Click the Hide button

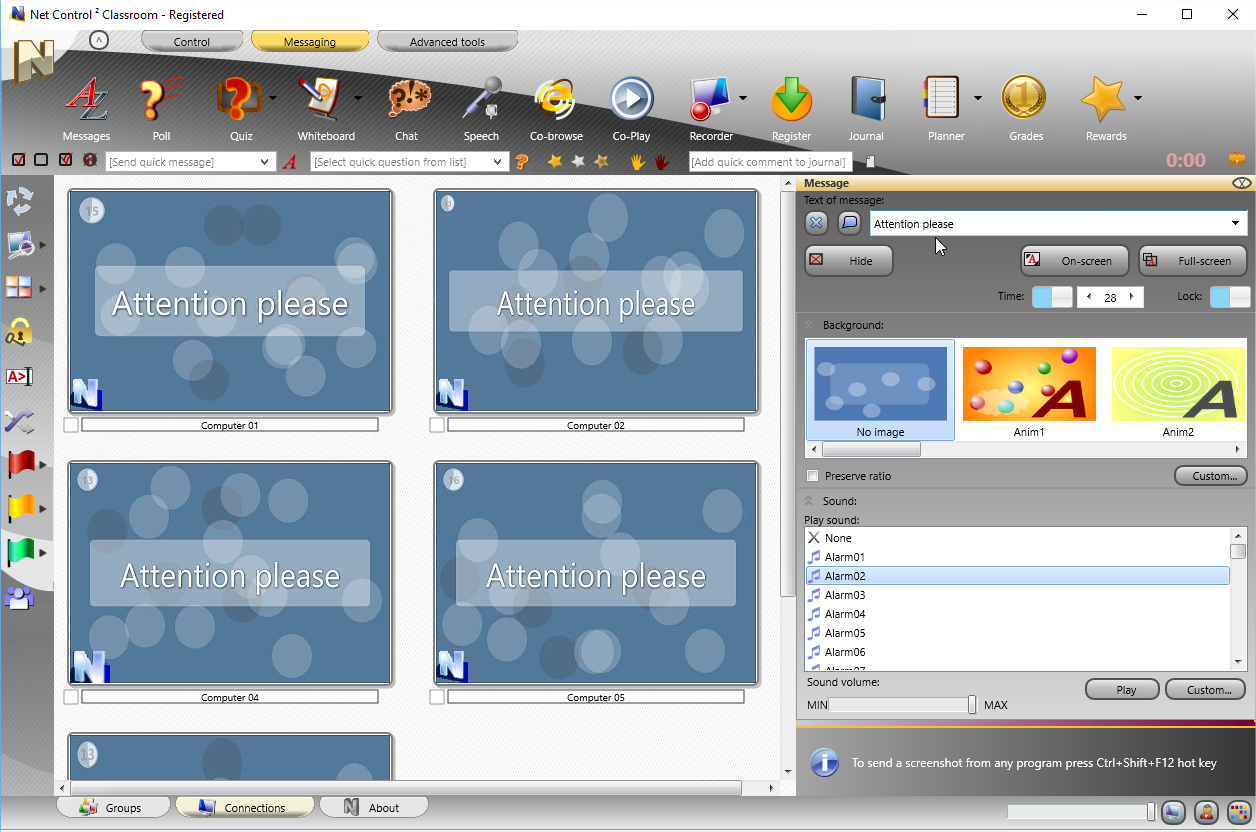click(849, 261)
